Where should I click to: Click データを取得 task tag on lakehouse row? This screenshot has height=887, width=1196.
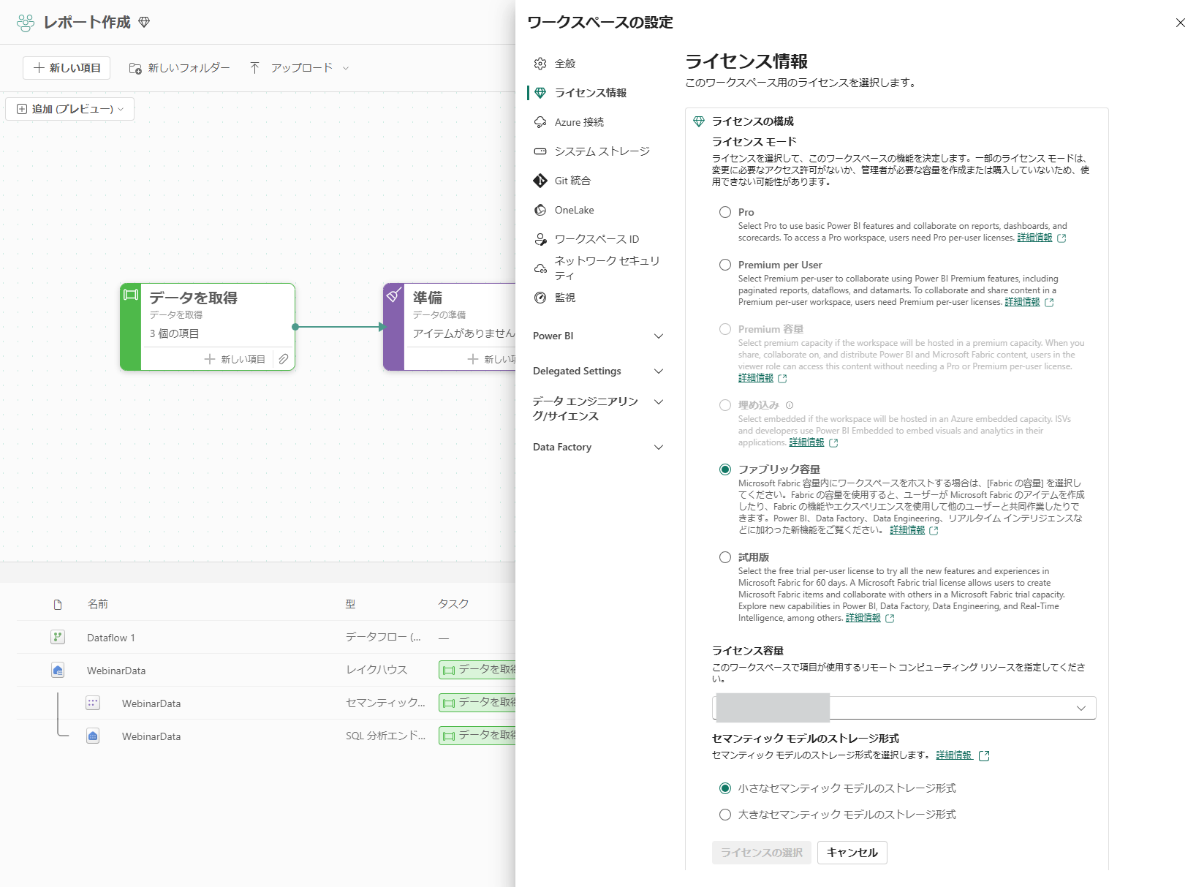(x=477, y=670)
